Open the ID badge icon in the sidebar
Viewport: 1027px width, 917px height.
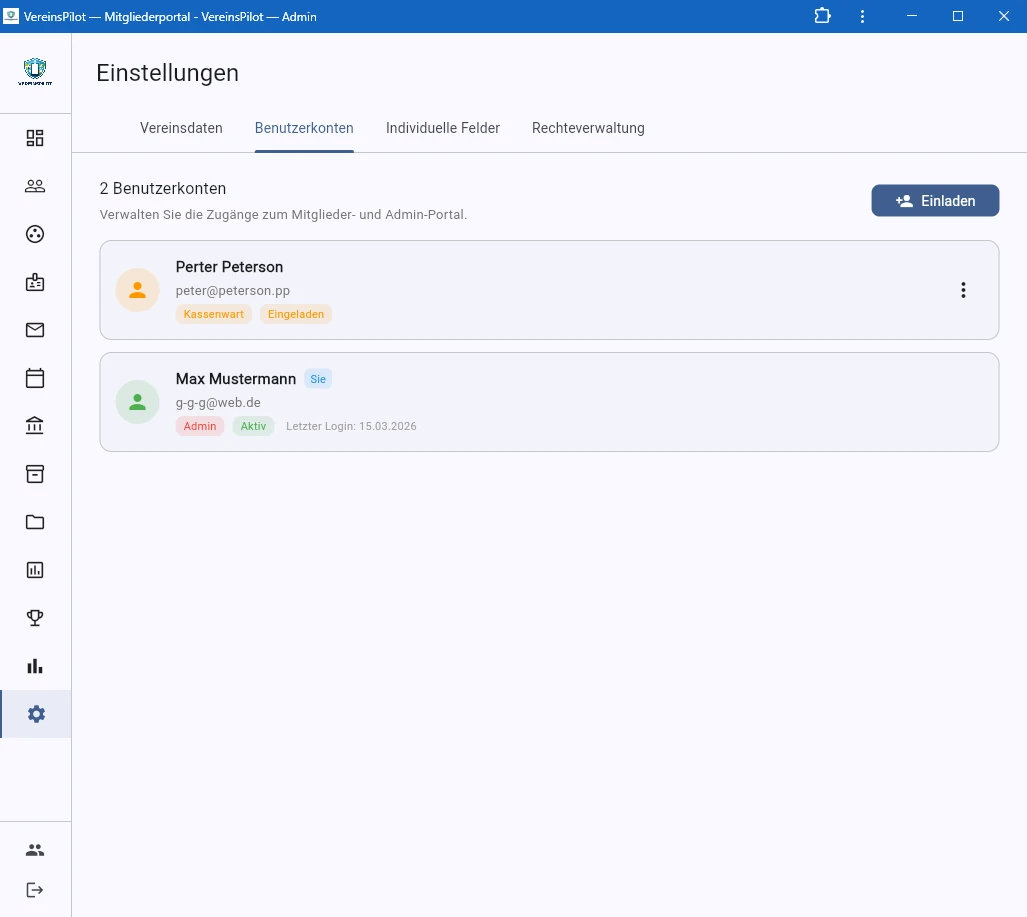coord(35,281)
